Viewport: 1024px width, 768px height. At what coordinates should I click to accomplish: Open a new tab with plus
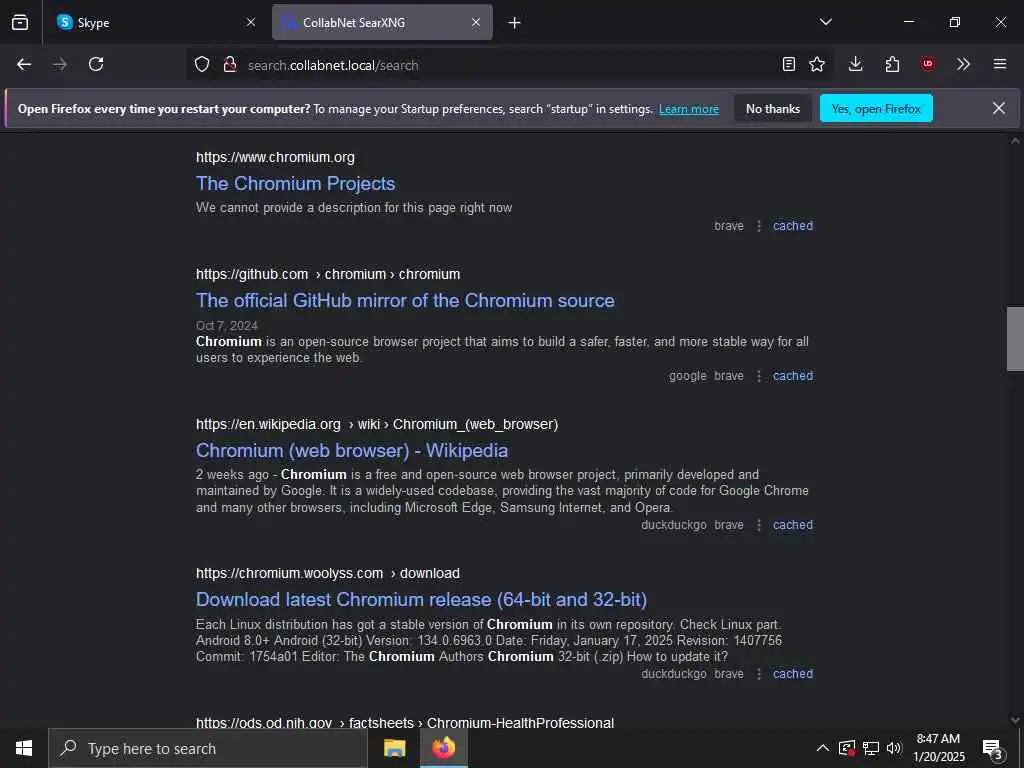tap(515, 23)
